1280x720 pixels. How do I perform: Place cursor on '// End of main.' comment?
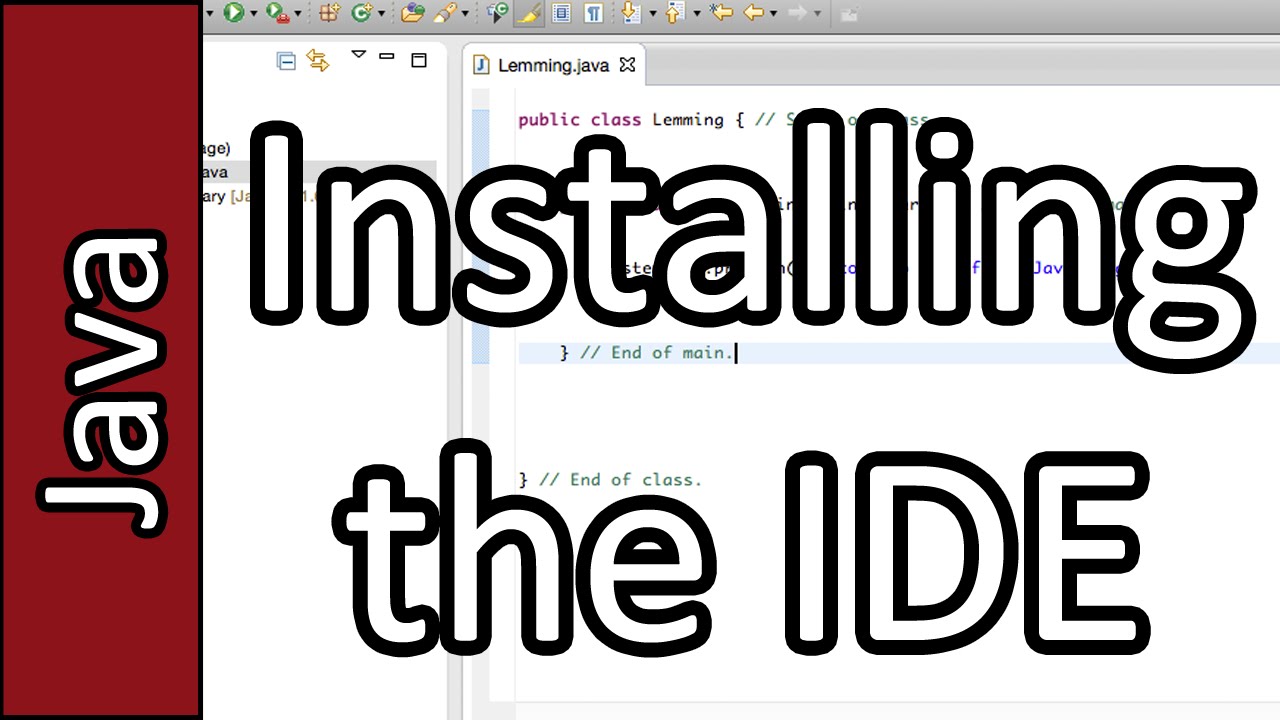pos(658,353)
